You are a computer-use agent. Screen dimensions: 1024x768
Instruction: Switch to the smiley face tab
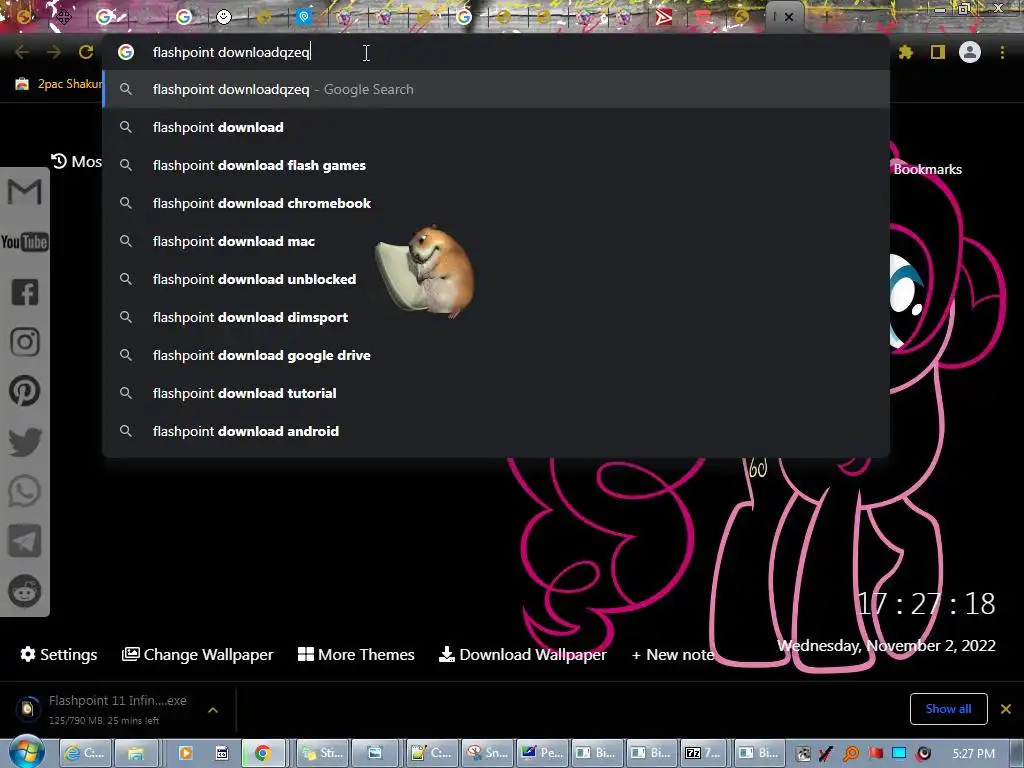(x=224, y=17)
